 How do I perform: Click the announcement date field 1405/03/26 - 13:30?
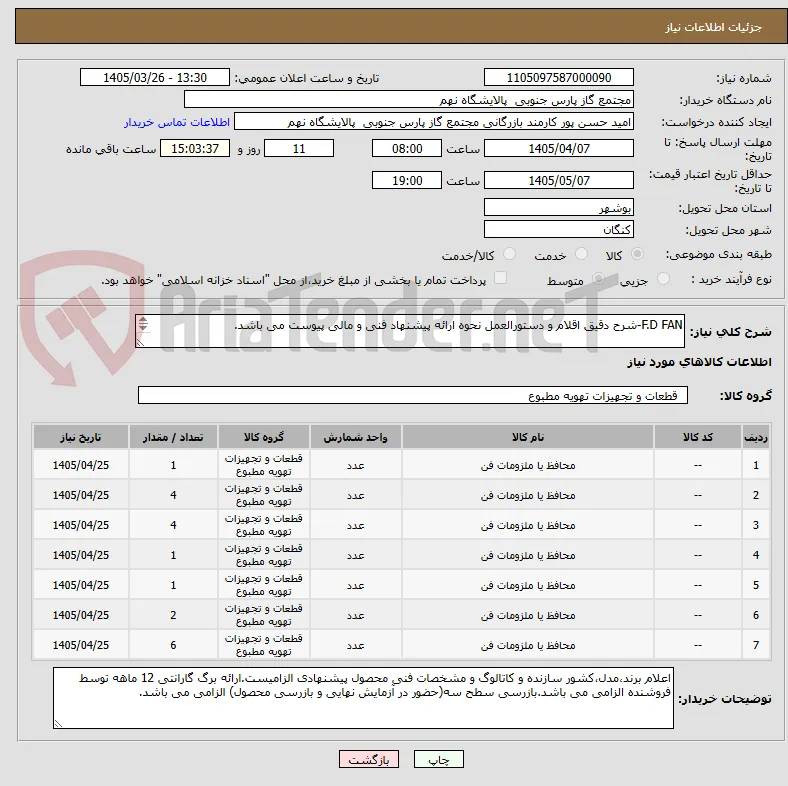point(155,77)
